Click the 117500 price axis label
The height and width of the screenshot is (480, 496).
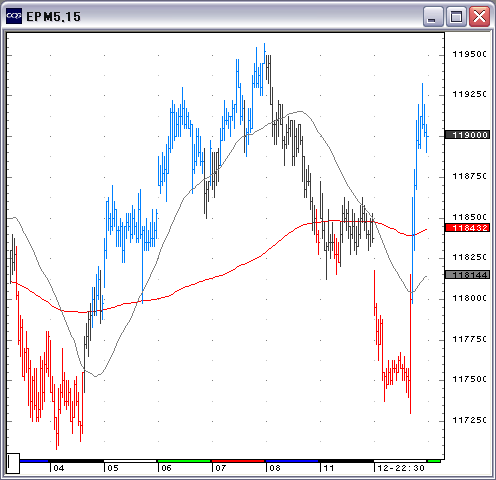pos(469,379)
